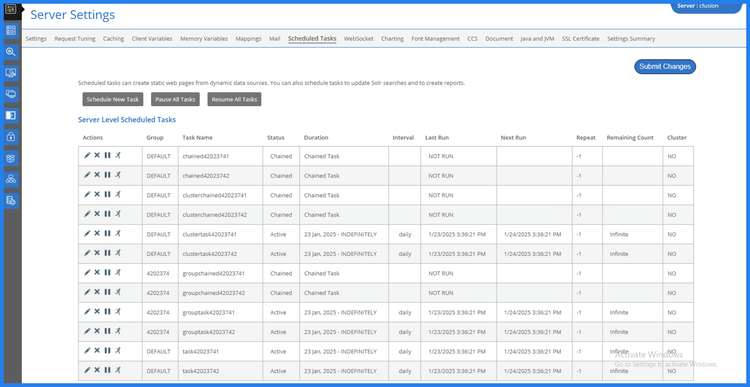This screenshot has height=387, width=750.
Task: Run task grouptask42023741 now
Action: click(118, 311)
